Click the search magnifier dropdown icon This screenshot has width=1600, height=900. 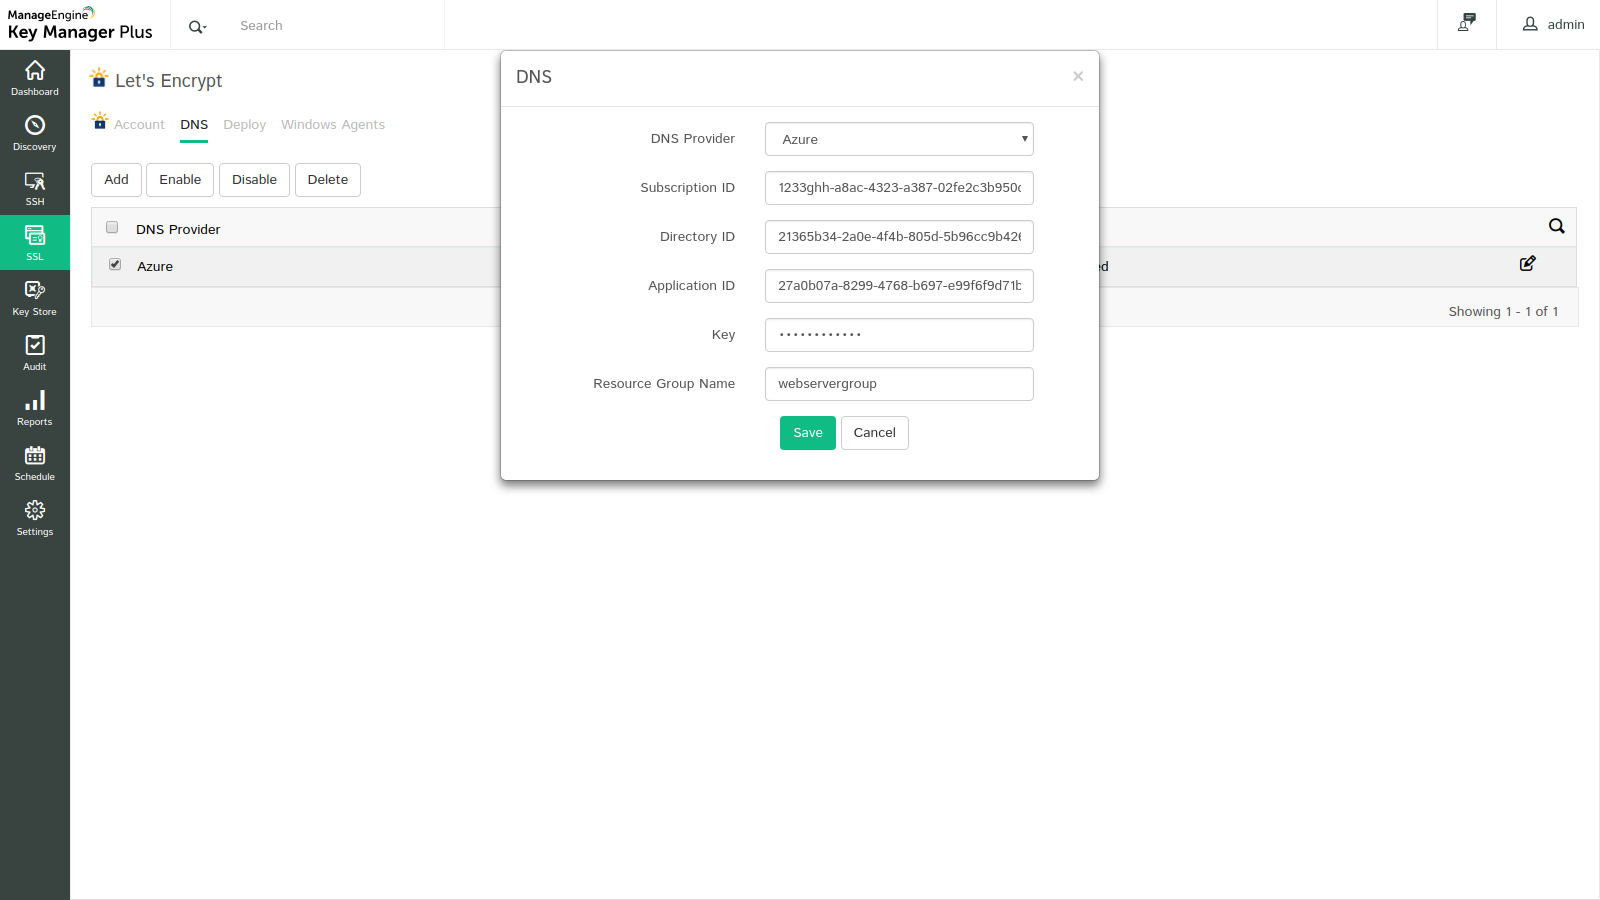tap(198, 26)
